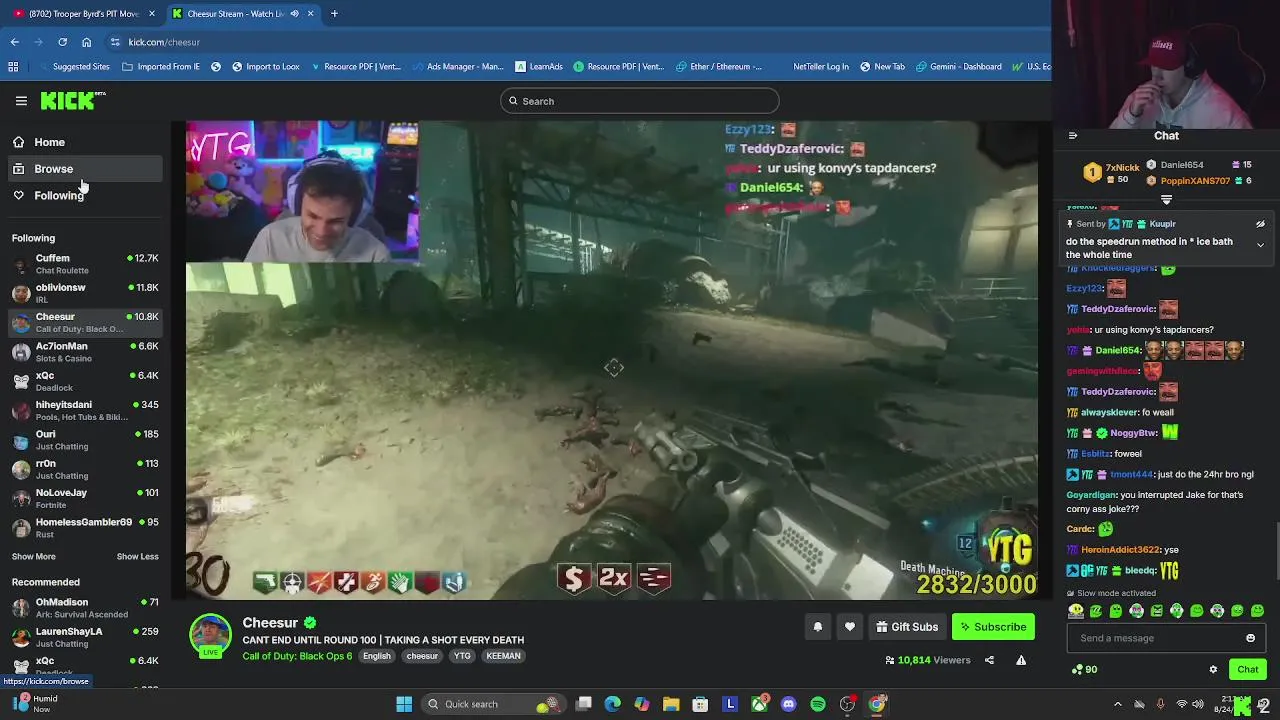Click the English tag

point(377,656)
